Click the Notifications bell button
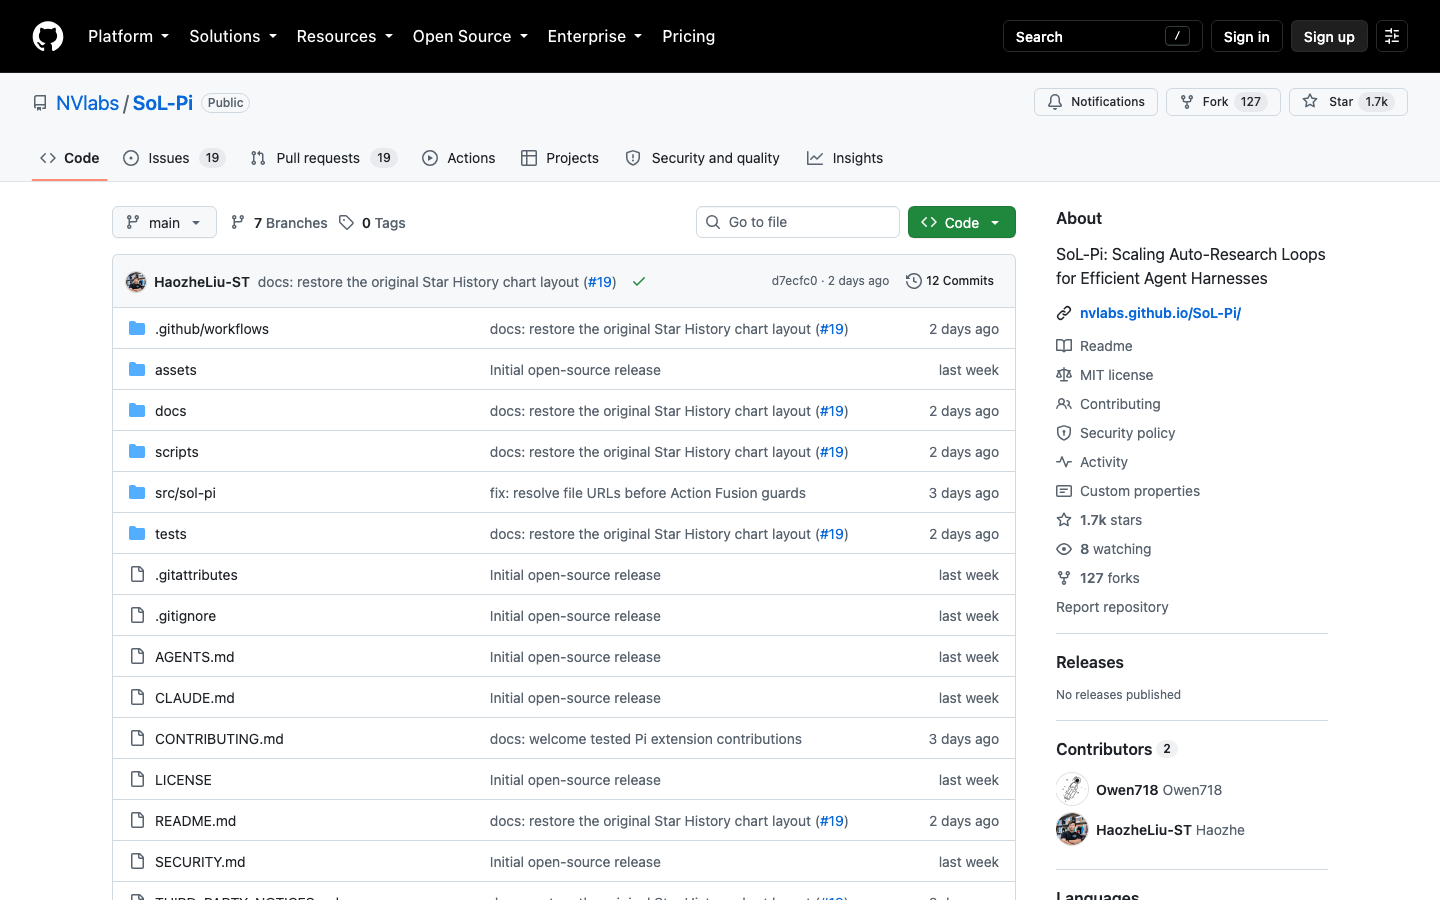The width and height of the screenshot is (1440, 900). coord(1096,102)
